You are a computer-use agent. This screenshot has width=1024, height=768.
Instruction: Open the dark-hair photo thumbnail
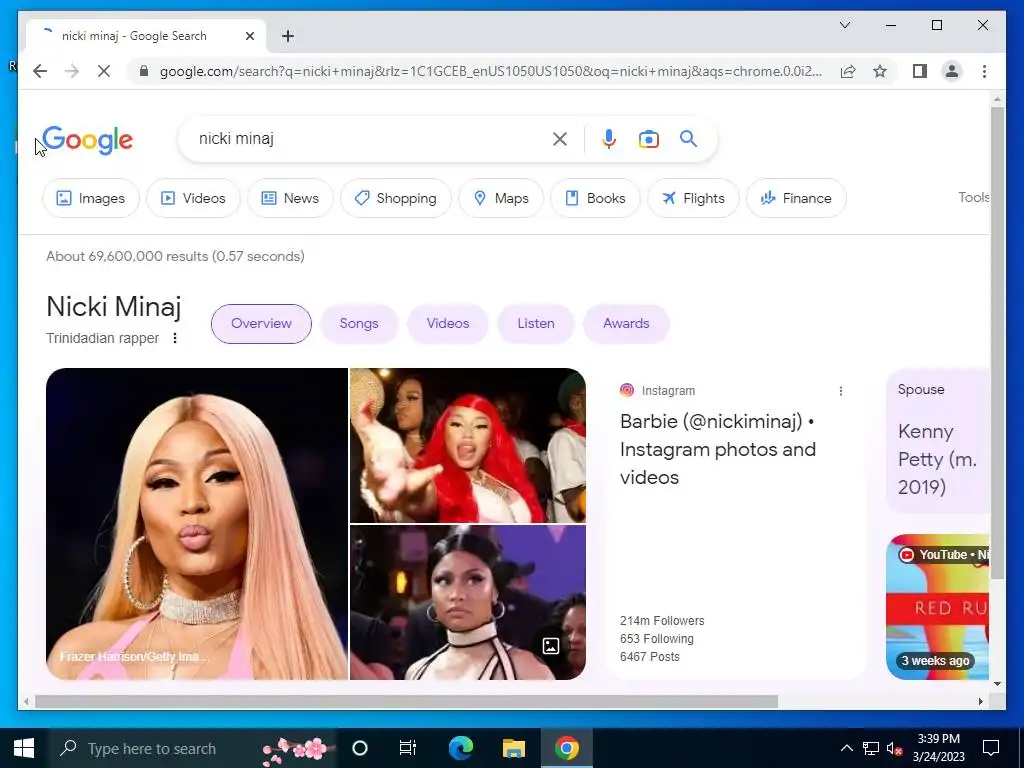(x=468, y=602)
